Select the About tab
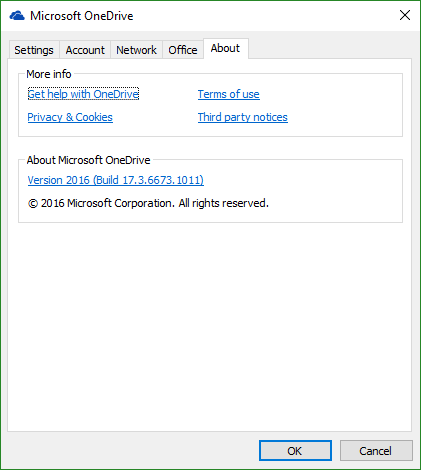421x470 pixels. pos(225,48)
